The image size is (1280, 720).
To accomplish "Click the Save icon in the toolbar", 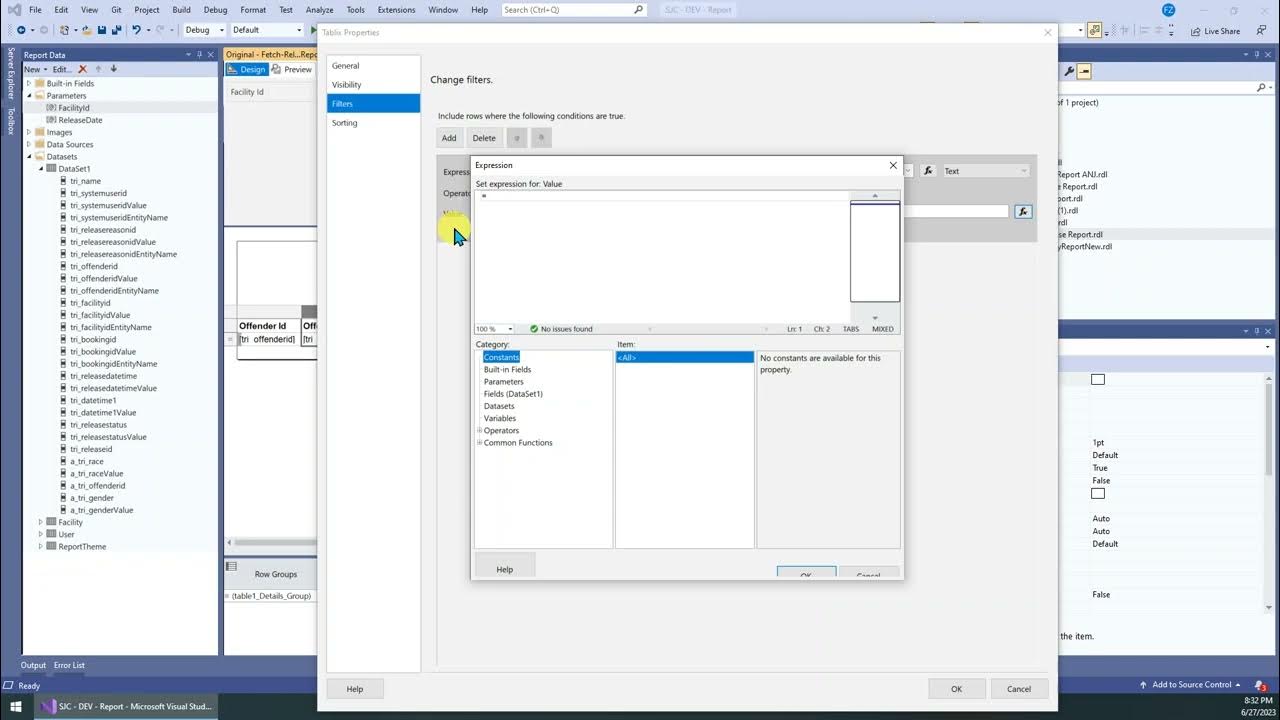I will coord(102,30).
